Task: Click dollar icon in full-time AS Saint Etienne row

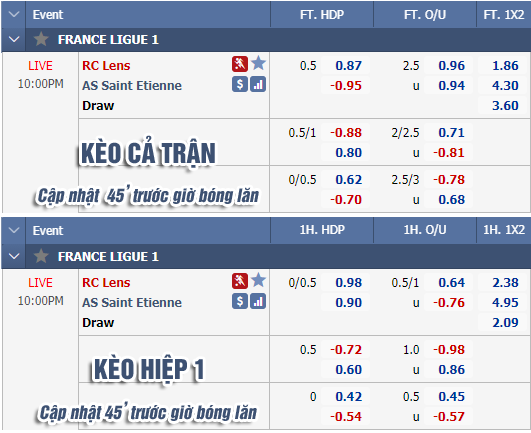Action: click(x=240, y=84)
